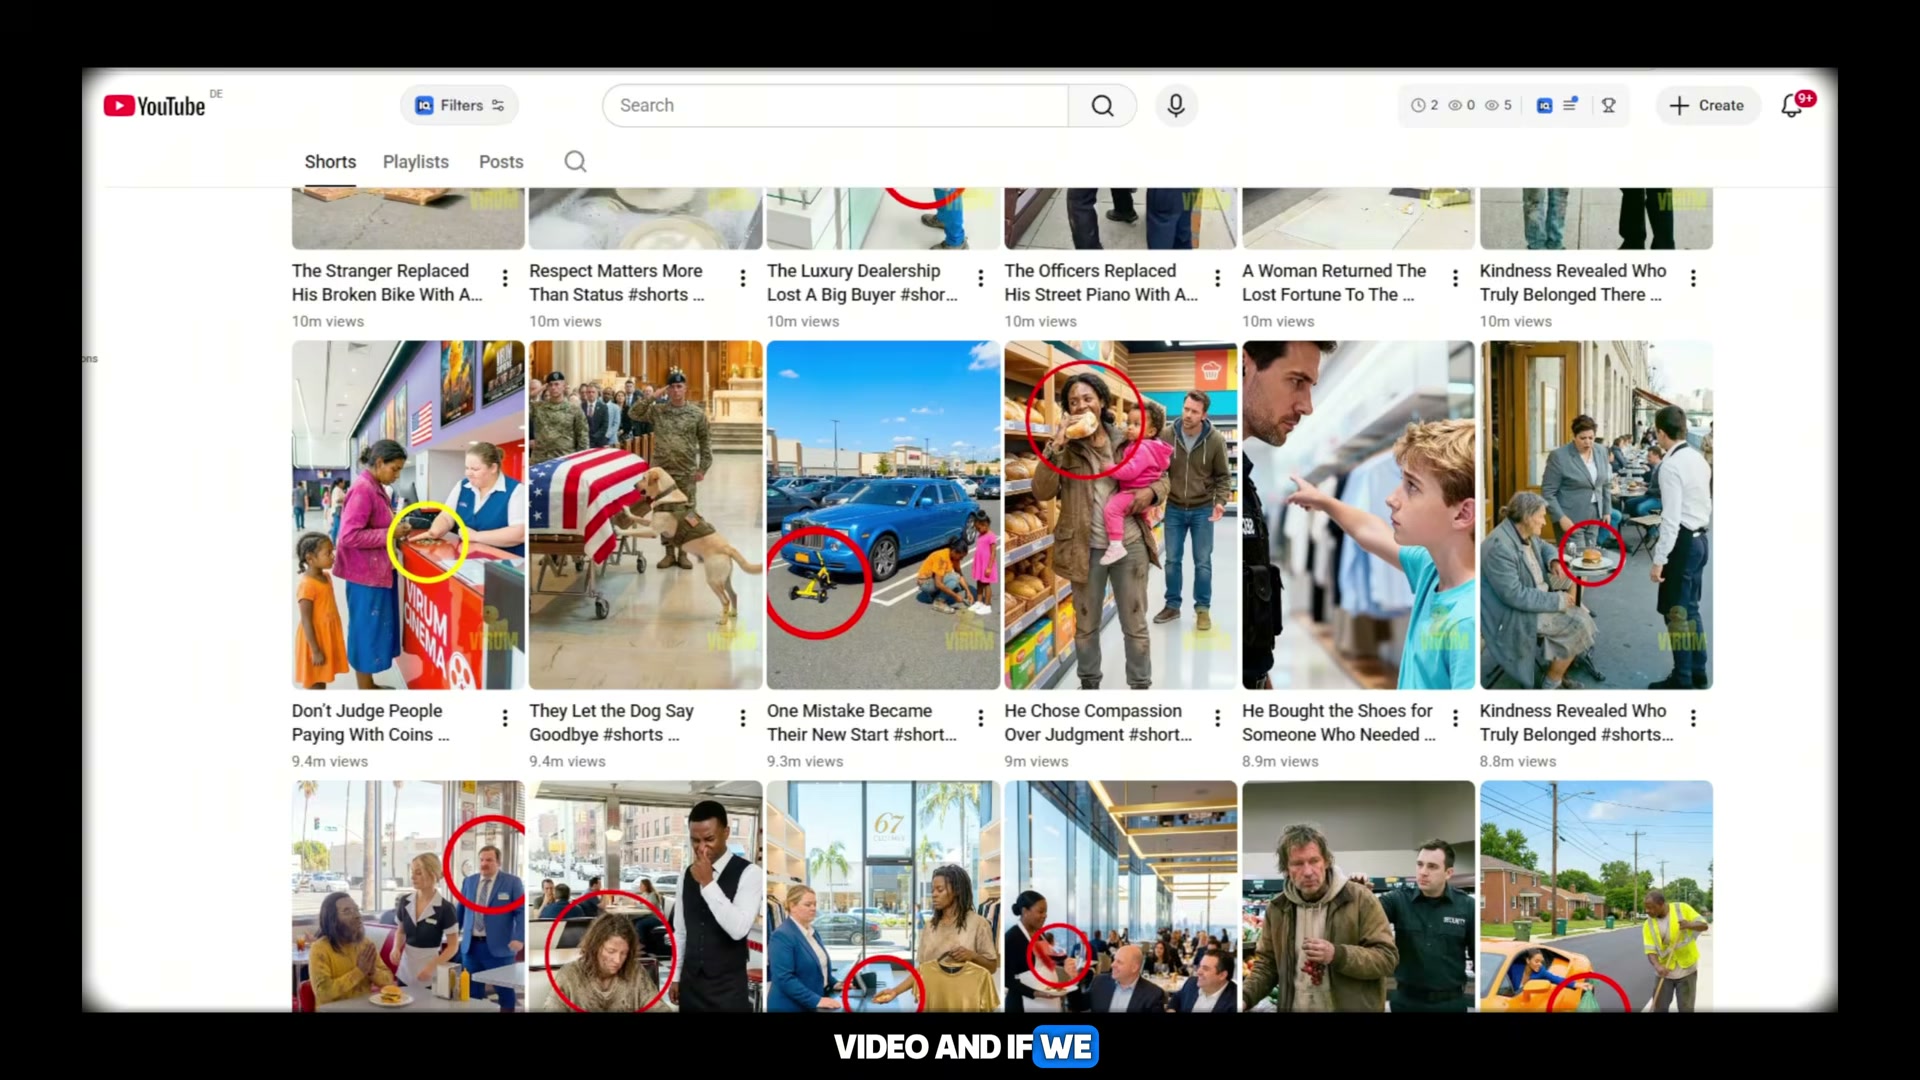
Task: Open menu for They Let the Dog Say Goodbye
Action: (742, 718)
